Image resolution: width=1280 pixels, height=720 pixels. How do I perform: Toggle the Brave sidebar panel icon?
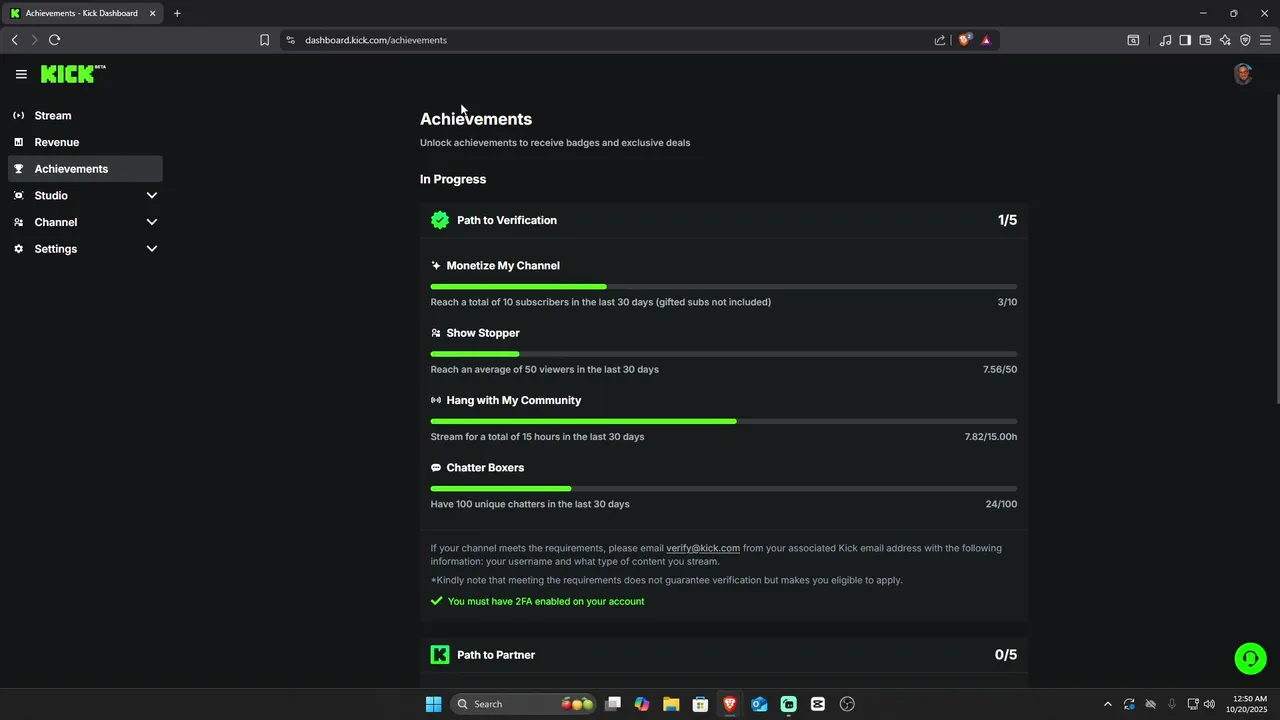click(1185, 40)
